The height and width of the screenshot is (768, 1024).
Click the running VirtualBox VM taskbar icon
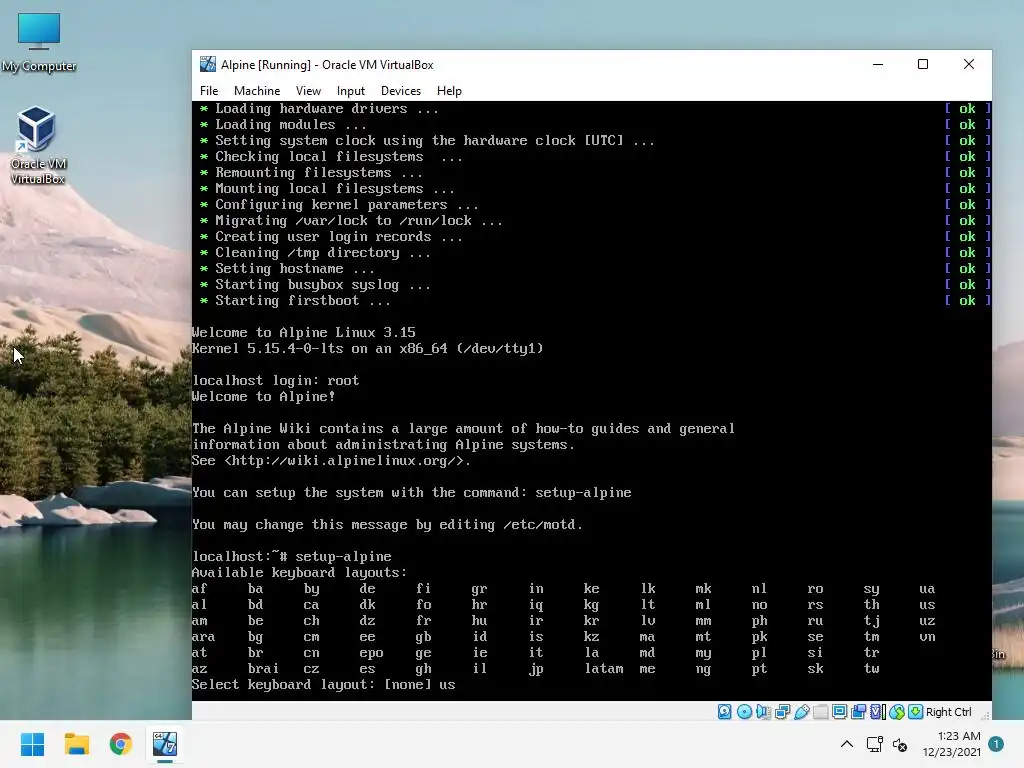[x=165, y=744]
